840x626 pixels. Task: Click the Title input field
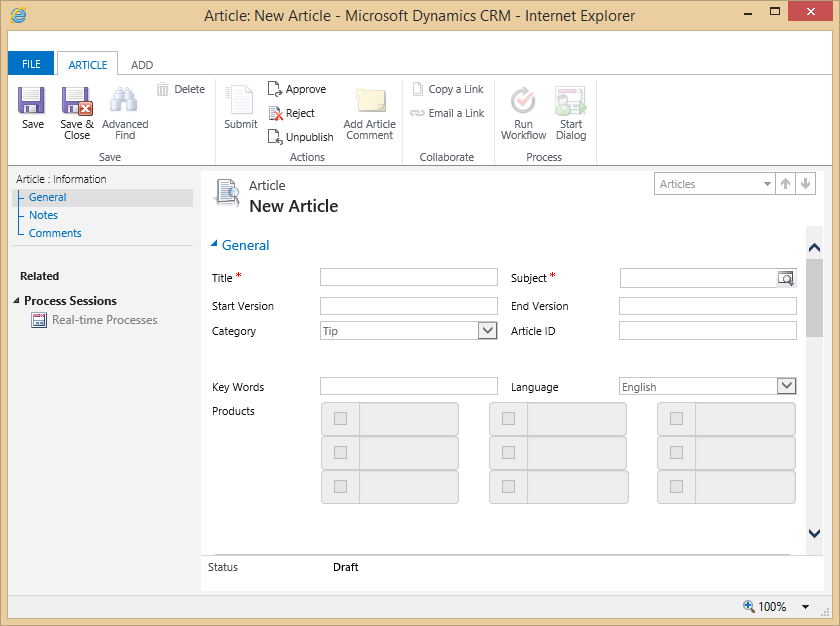pyautogui.click(x=409, y=277)
